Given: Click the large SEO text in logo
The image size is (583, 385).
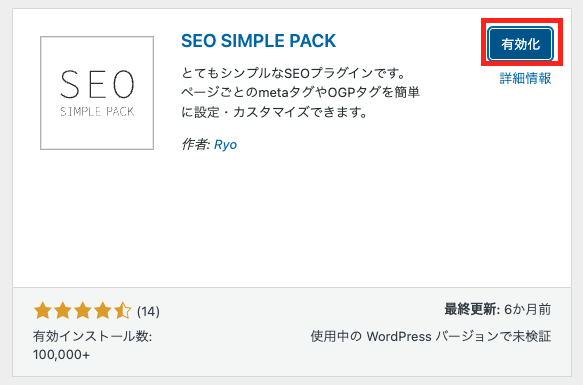Looking at the screenshot, I should click(97, 85).
